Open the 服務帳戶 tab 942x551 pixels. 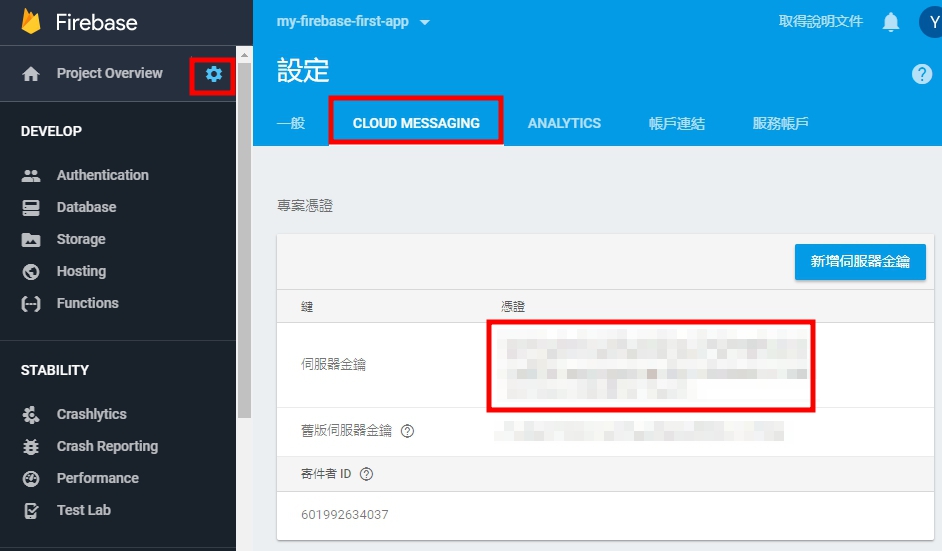click(x=780, y=123)
